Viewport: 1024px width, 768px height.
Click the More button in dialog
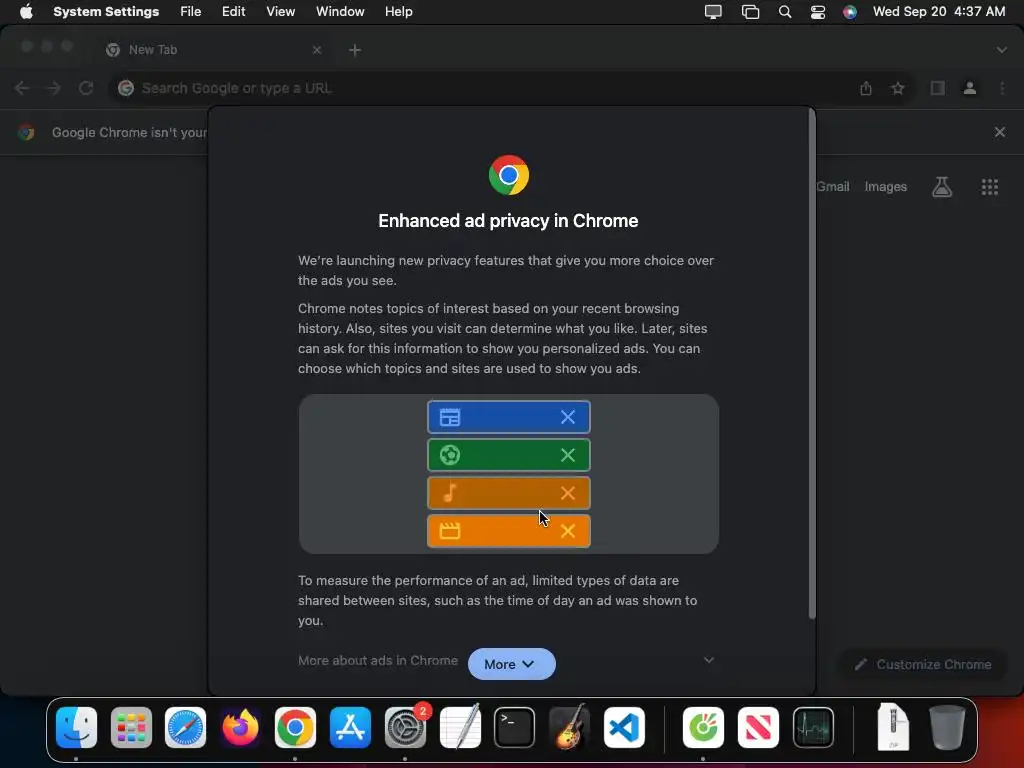(x=511, y=664)
